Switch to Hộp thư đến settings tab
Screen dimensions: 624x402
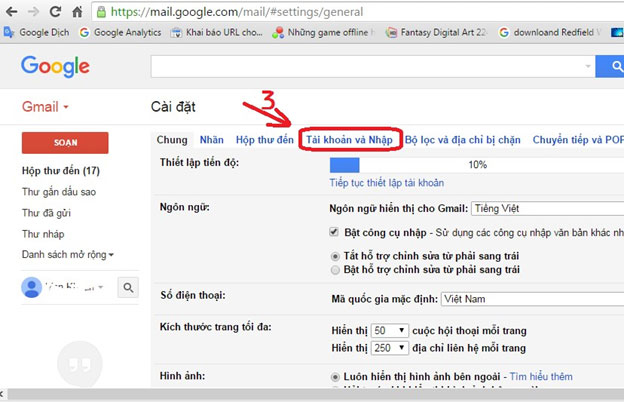265,140
